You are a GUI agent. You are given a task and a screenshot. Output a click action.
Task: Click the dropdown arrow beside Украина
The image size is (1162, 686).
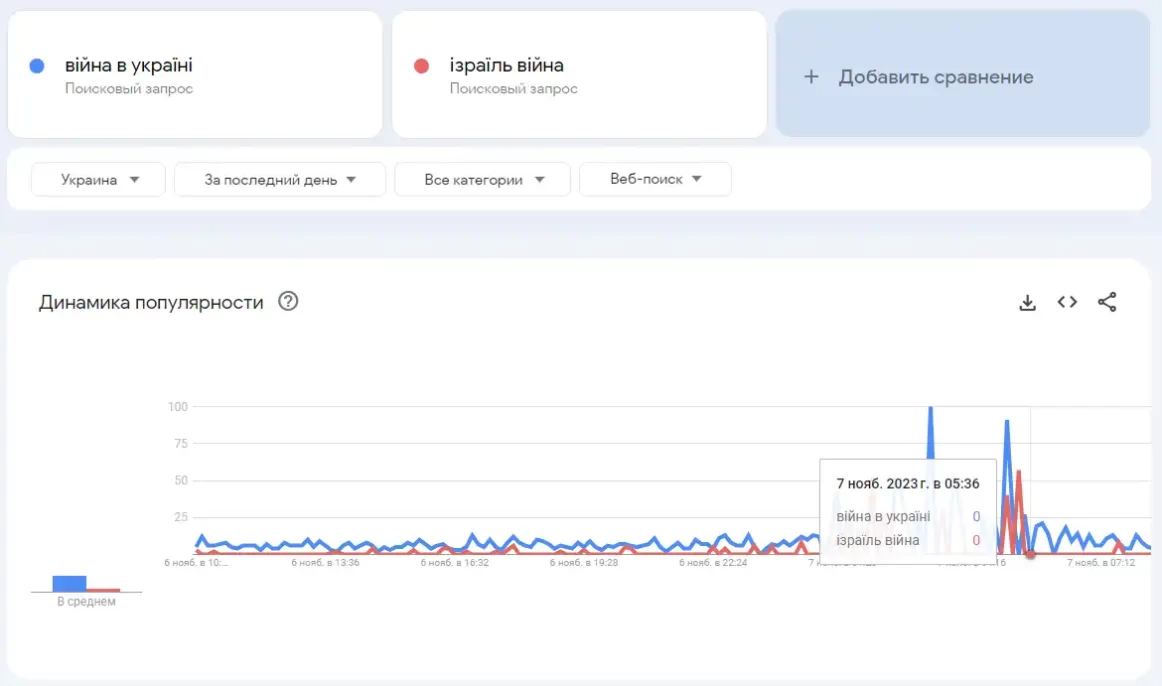coord(134,179)
